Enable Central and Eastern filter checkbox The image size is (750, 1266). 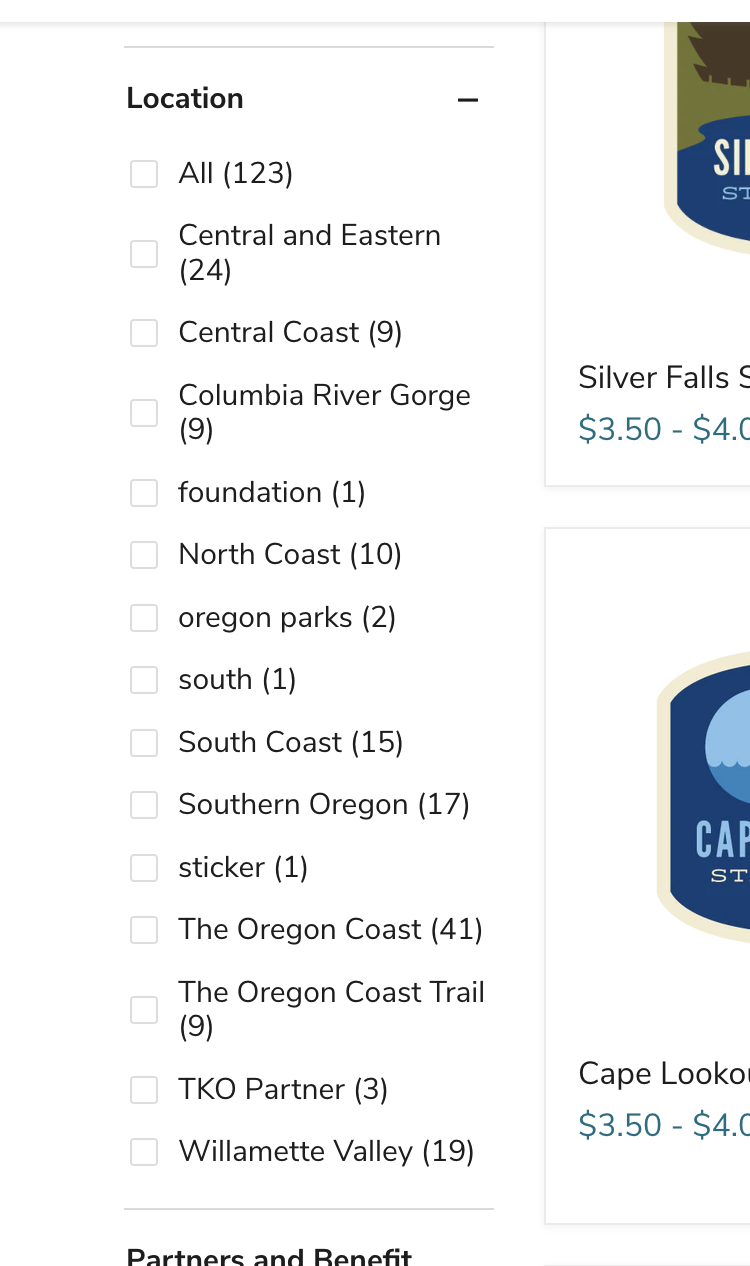(x=144, y=253)
